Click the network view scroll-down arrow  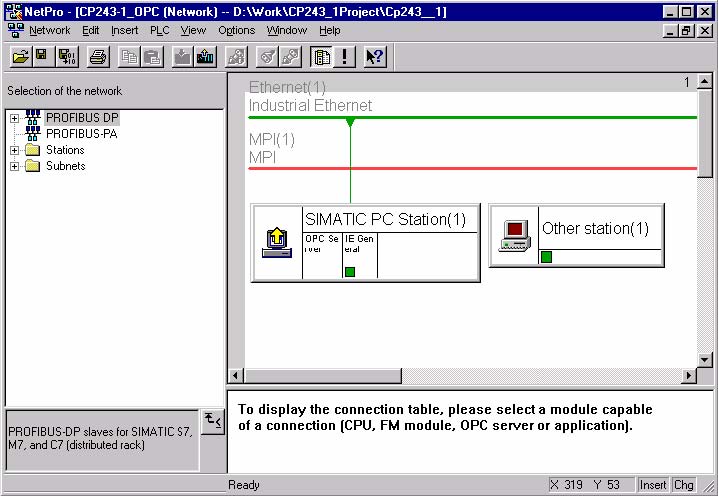[704, 360]
